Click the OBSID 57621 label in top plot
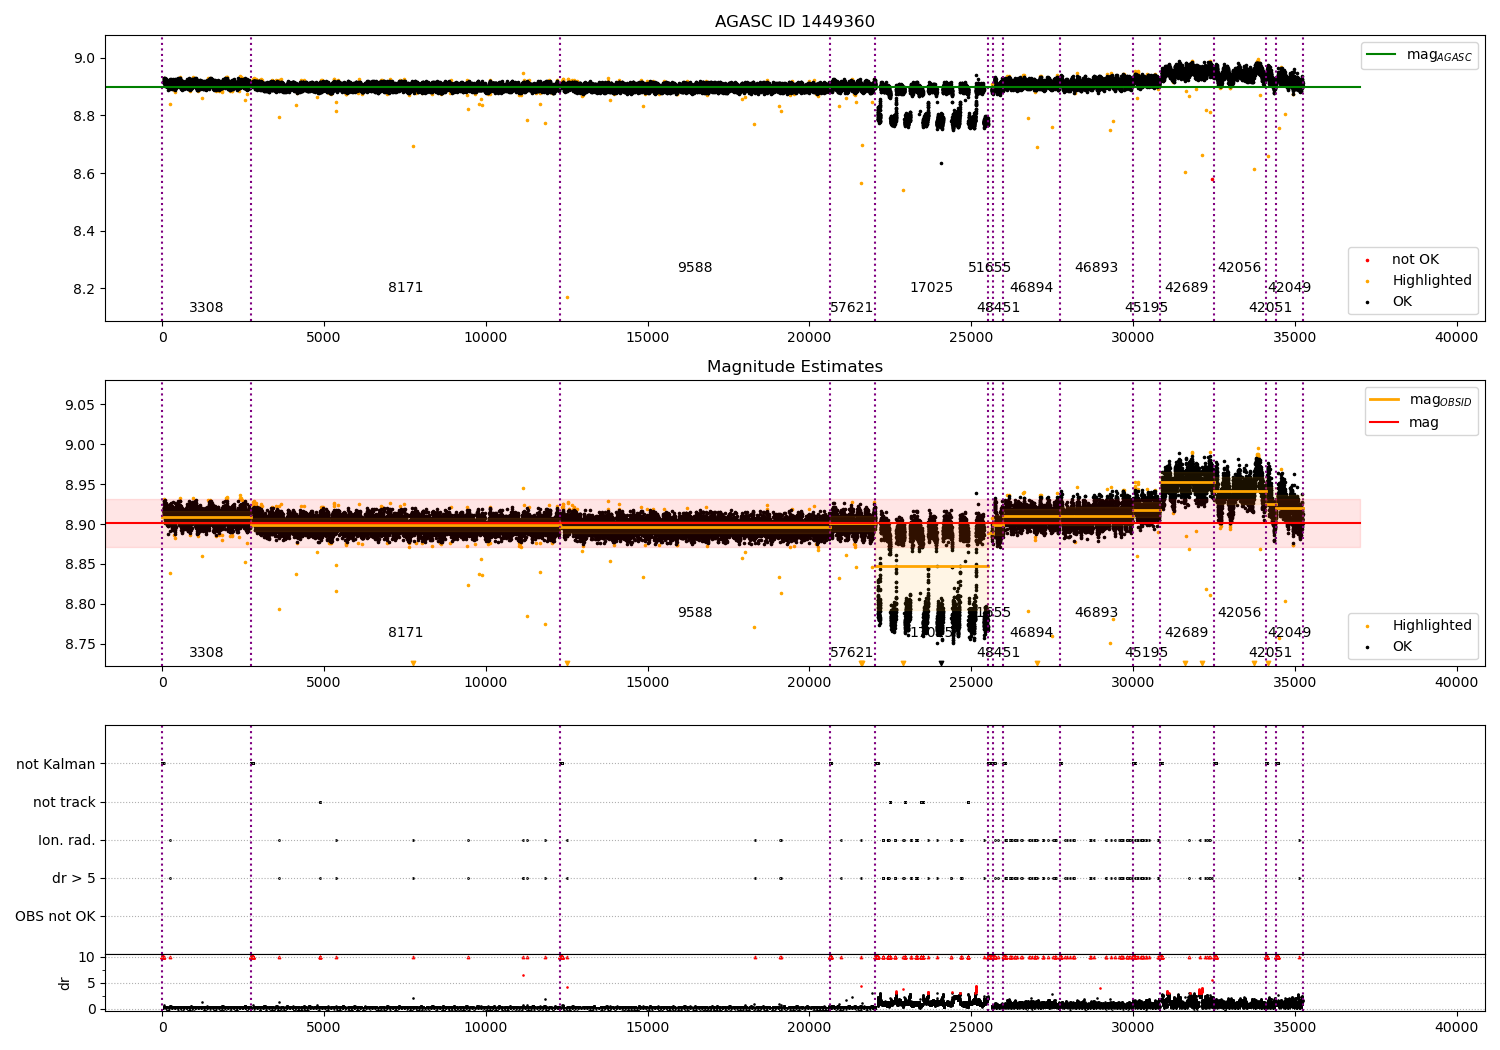The image size is (1500, 1050). pos(851,307)
